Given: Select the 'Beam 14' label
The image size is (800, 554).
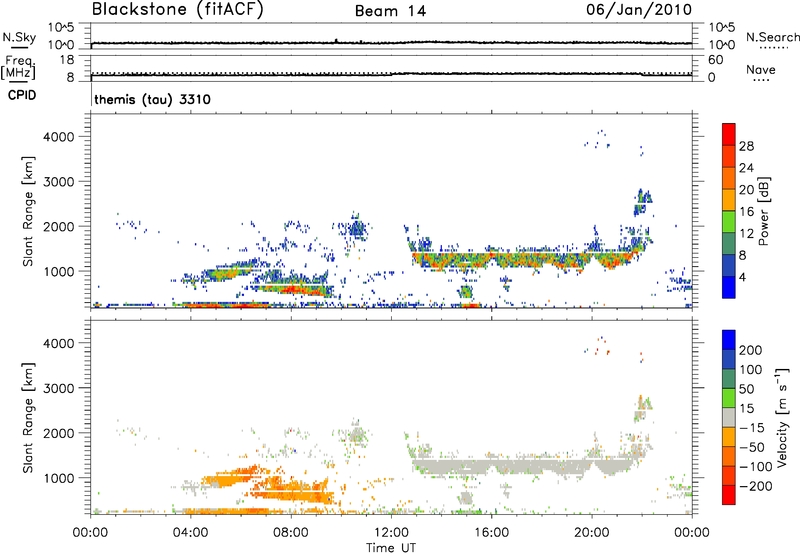Looking at the screenshot, I should click(x=390, y=11).
